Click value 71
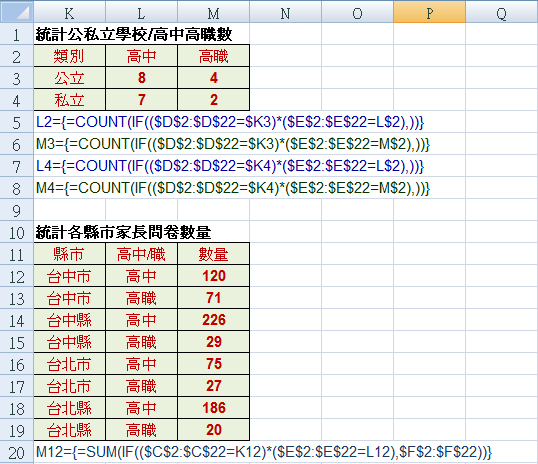The image size is (538, 464). click(x=213, y=298)
